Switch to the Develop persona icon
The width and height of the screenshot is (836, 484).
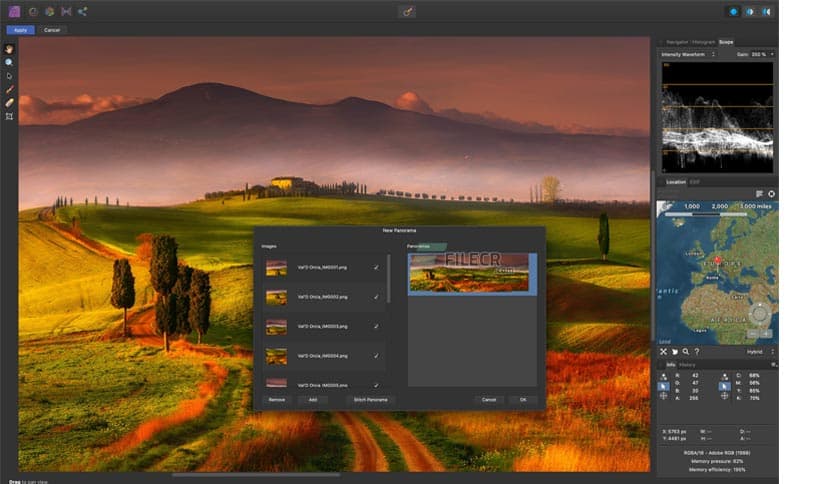(x=50, y=11)
